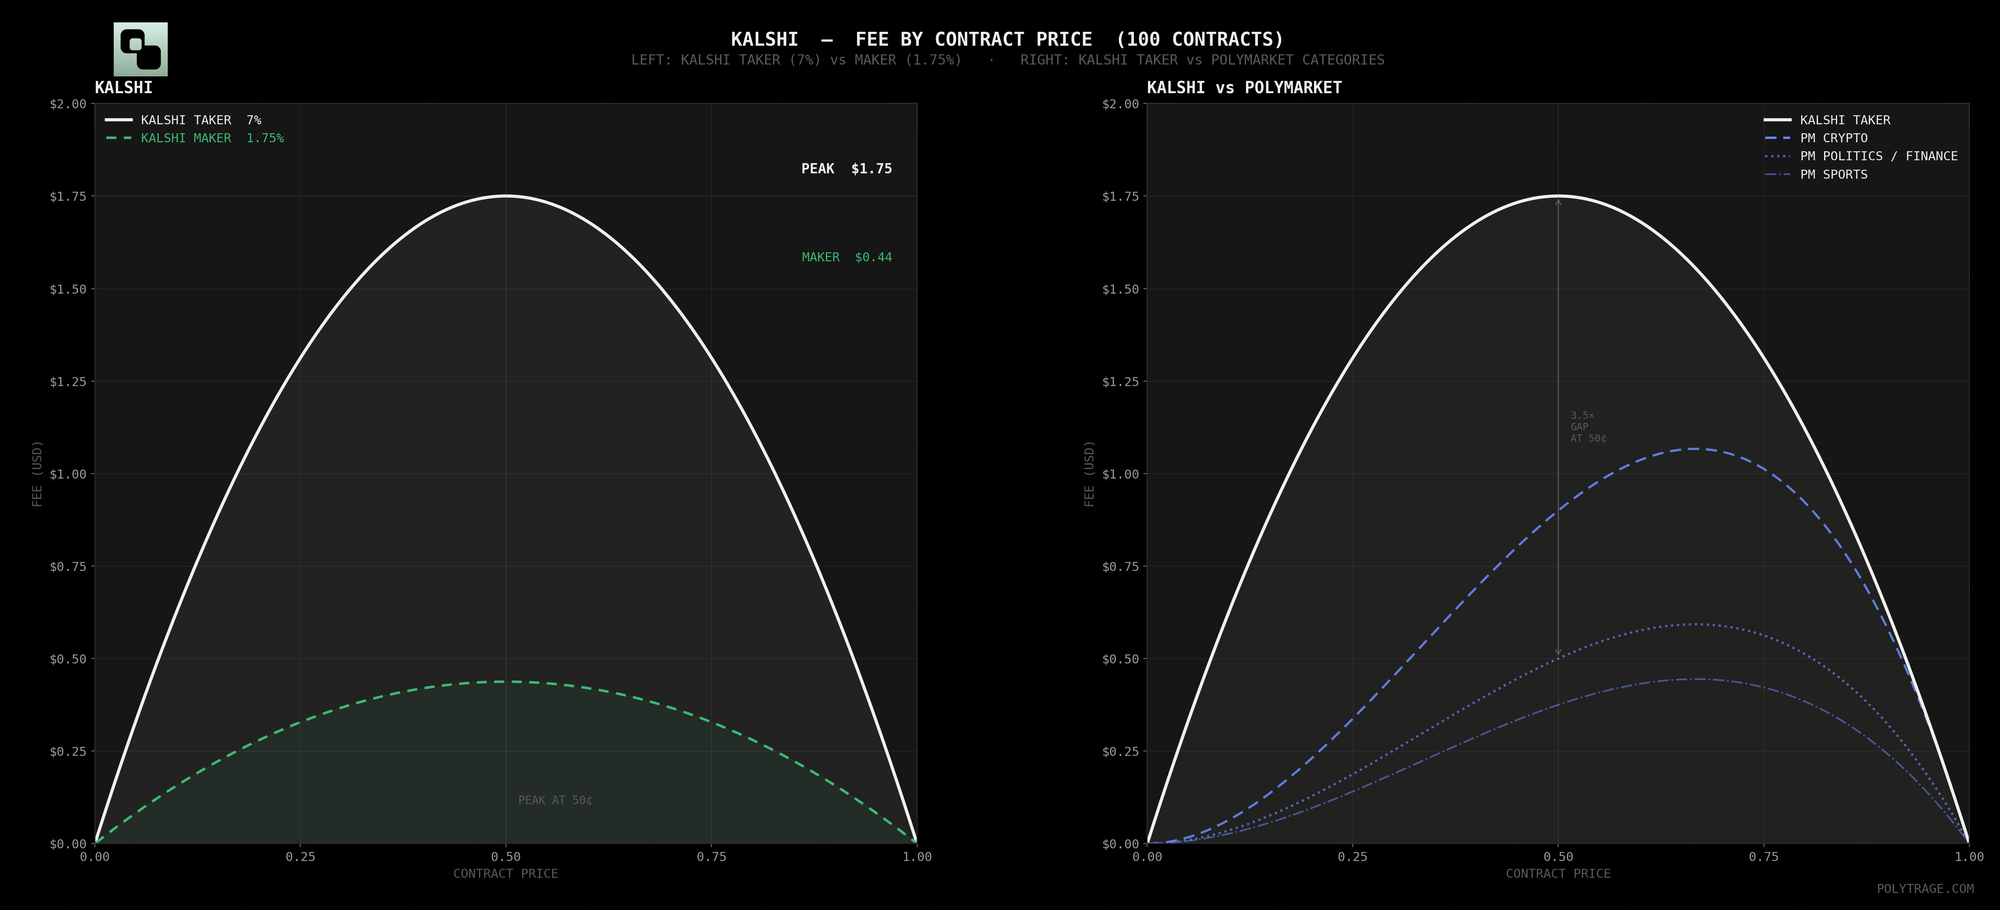Click the '$0.50' tick on right chart
This screenshot has height=910, width=2000.
1121,659
